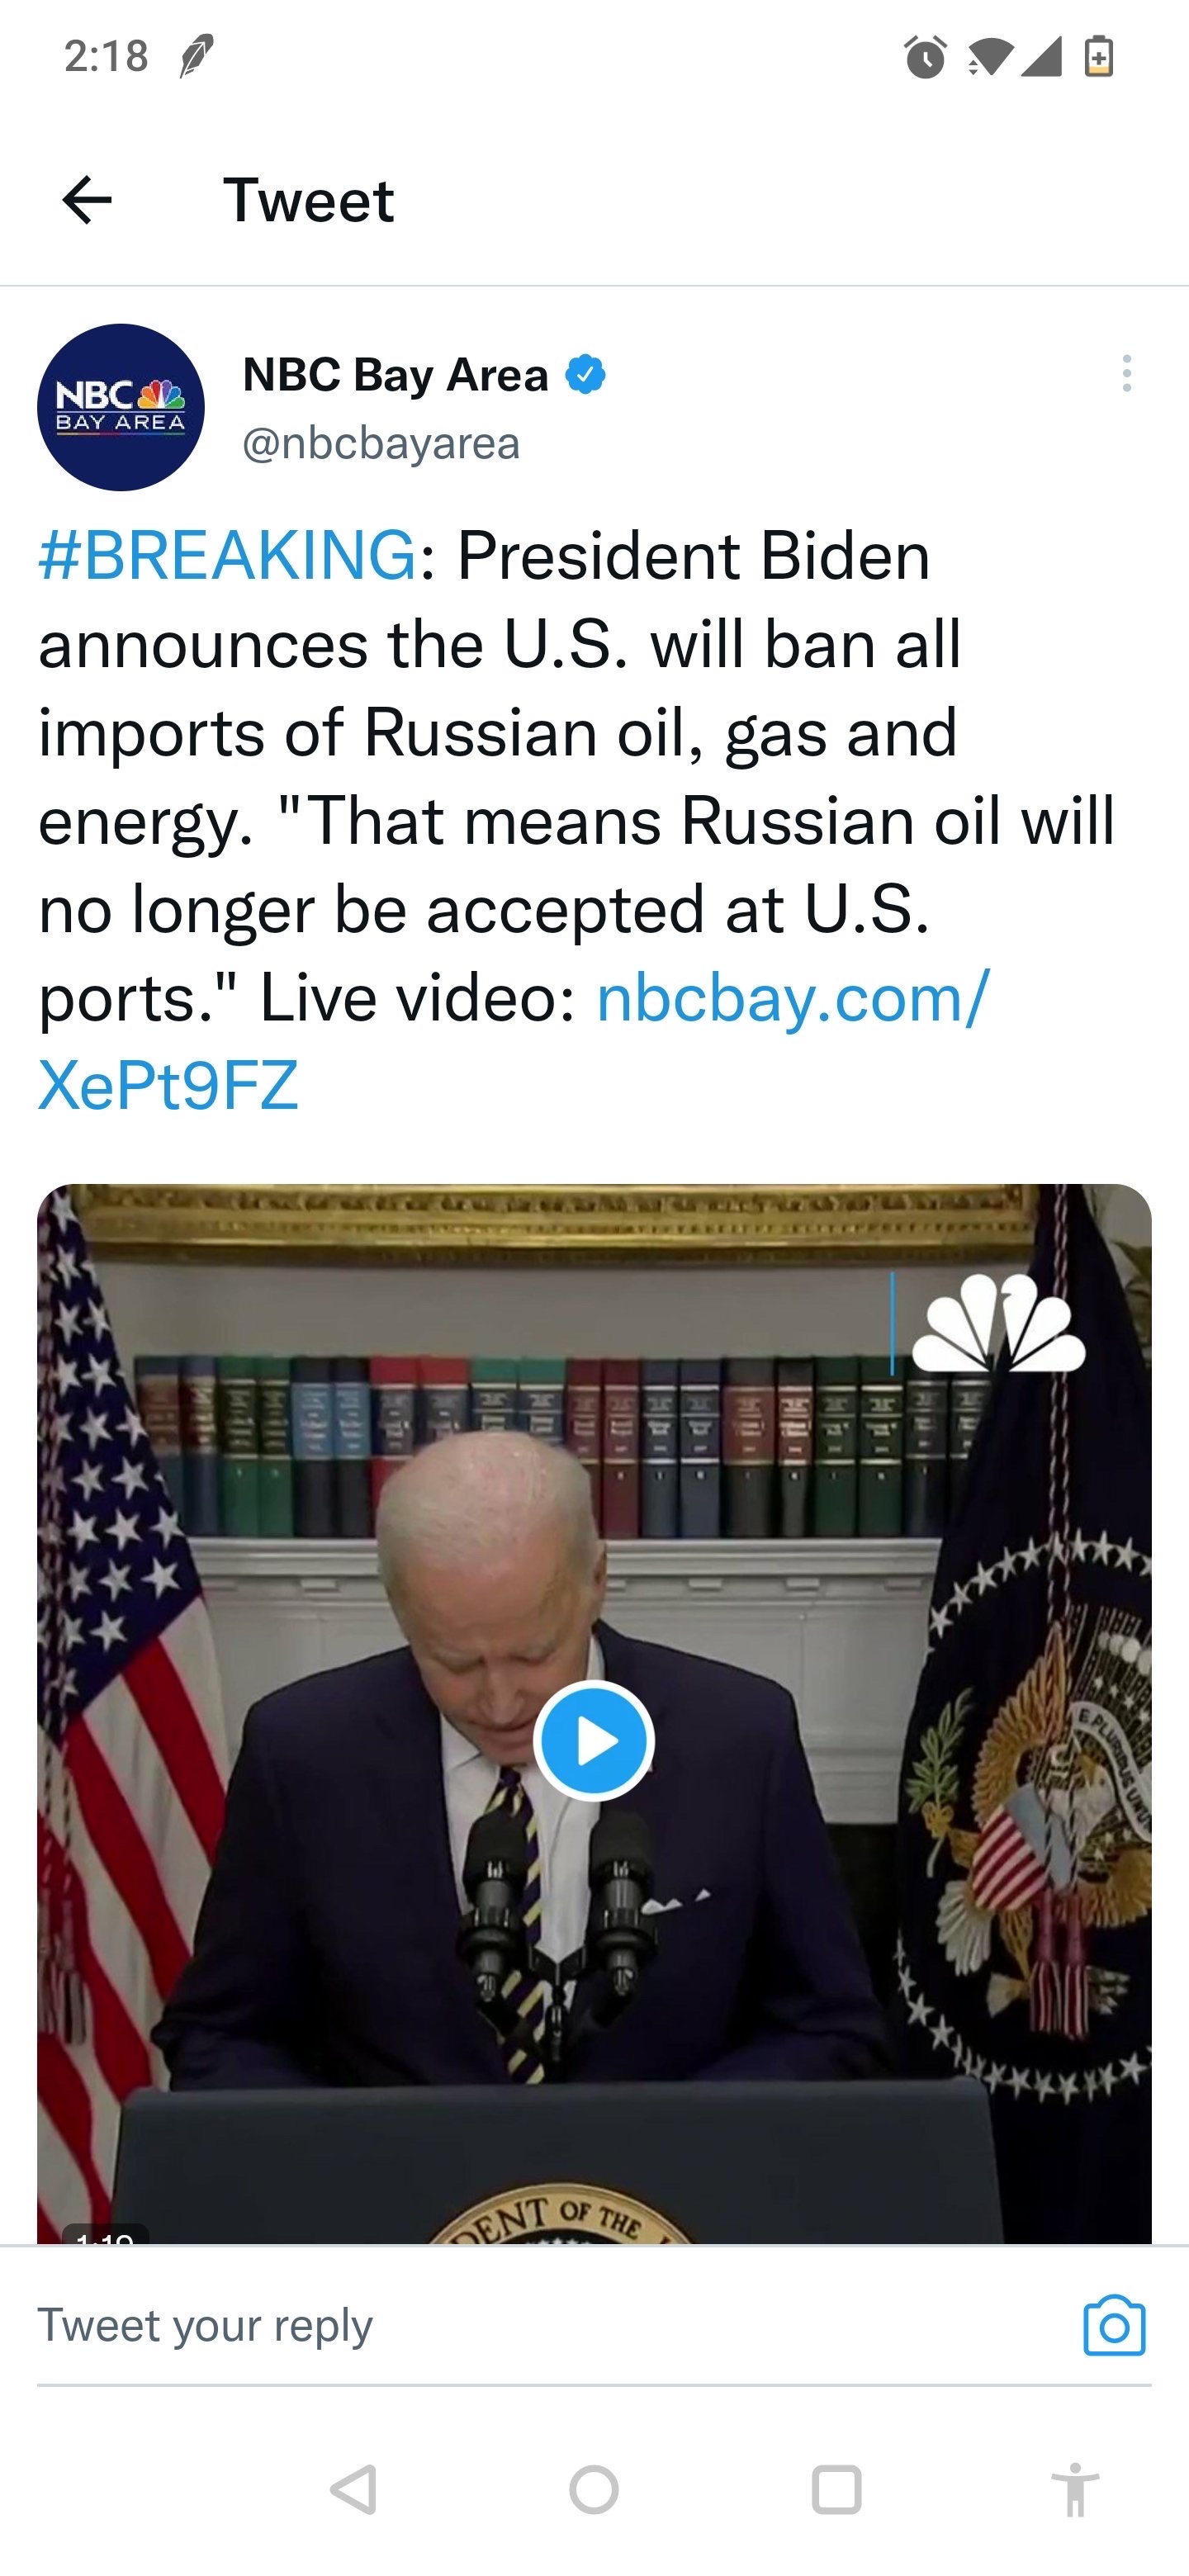Screen dimensions: 1189x2576
Task: Open the #BREAKING hashtag
Action: pyautogui.click(x=227, y=555)
